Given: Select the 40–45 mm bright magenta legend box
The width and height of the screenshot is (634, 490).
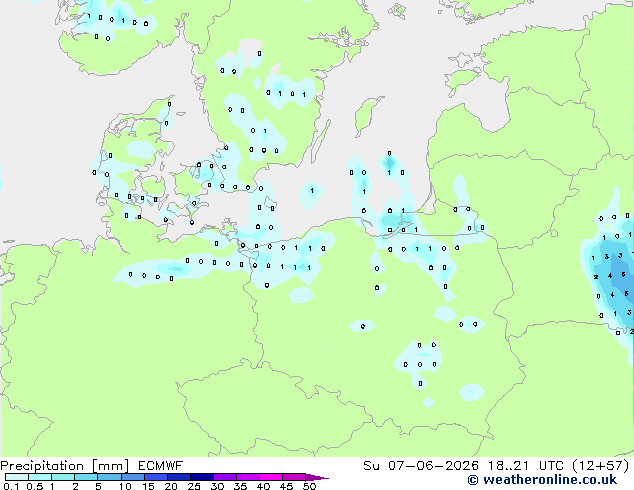Looking at the screenshot, I should click(271, 477).
